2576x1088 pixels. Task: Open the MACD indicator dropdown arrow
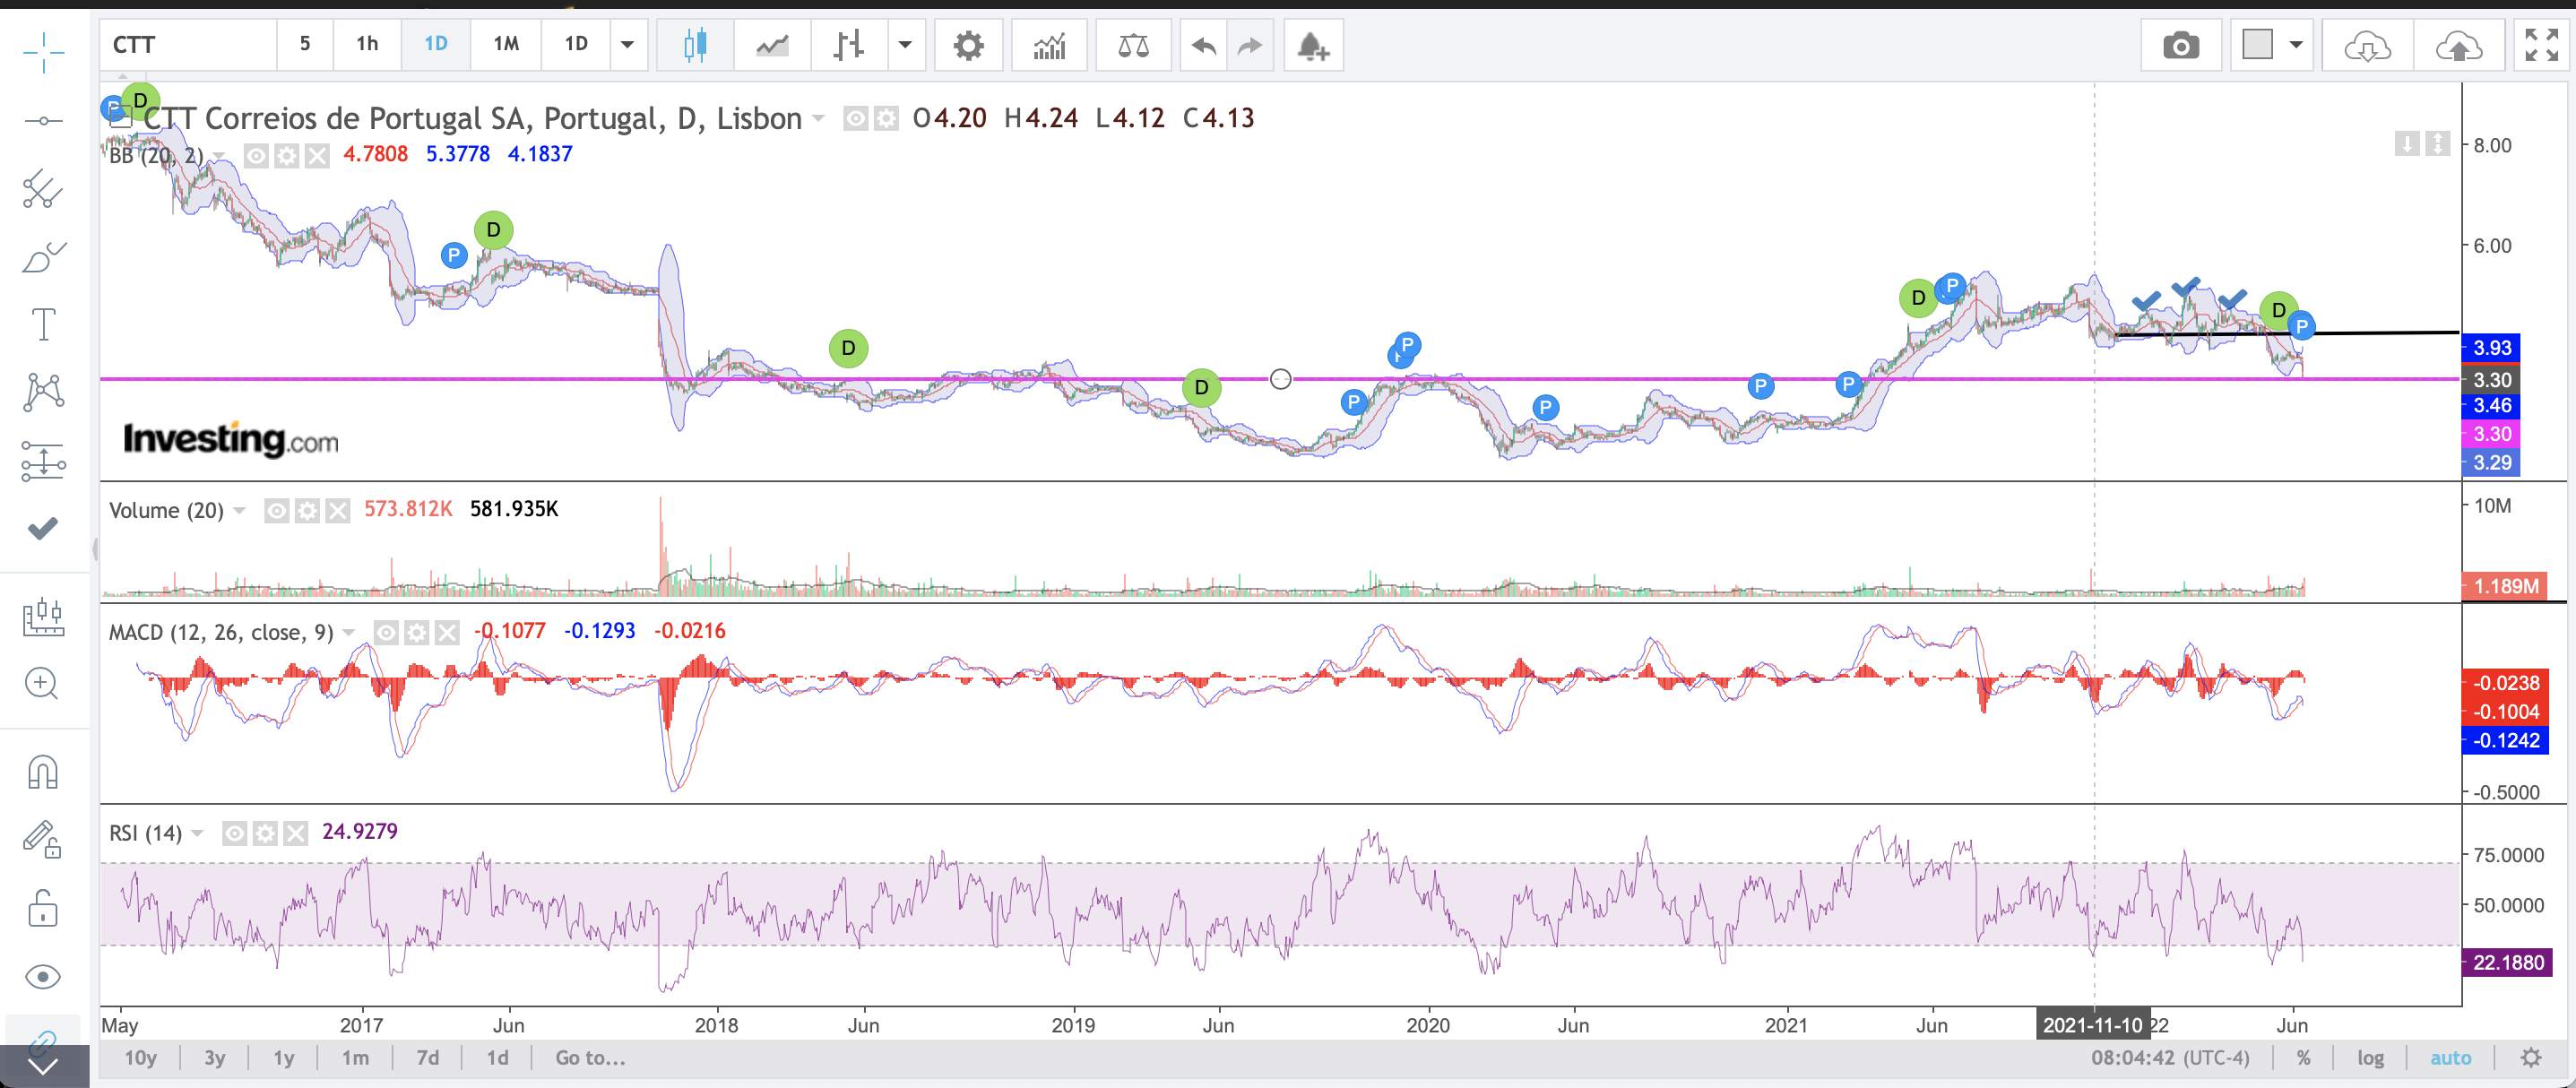349,632
